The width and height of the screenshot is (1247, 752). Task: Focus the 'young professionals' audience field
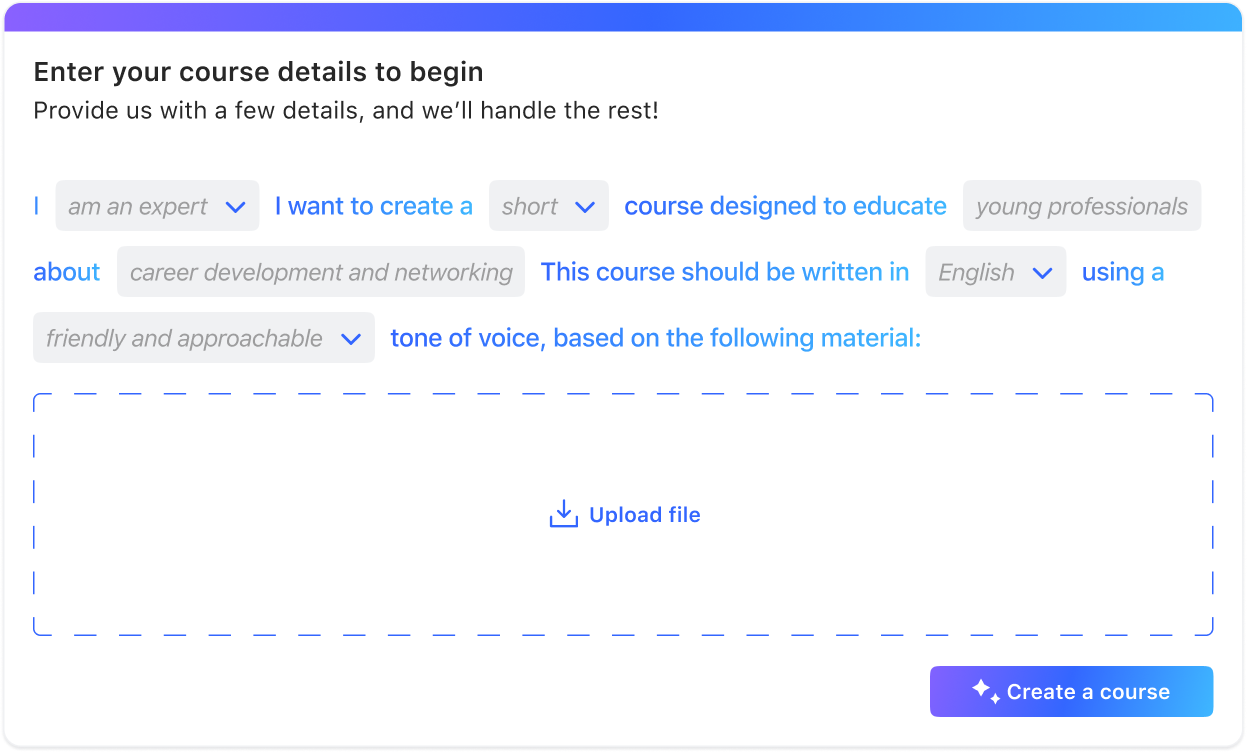click(1081, 206)
